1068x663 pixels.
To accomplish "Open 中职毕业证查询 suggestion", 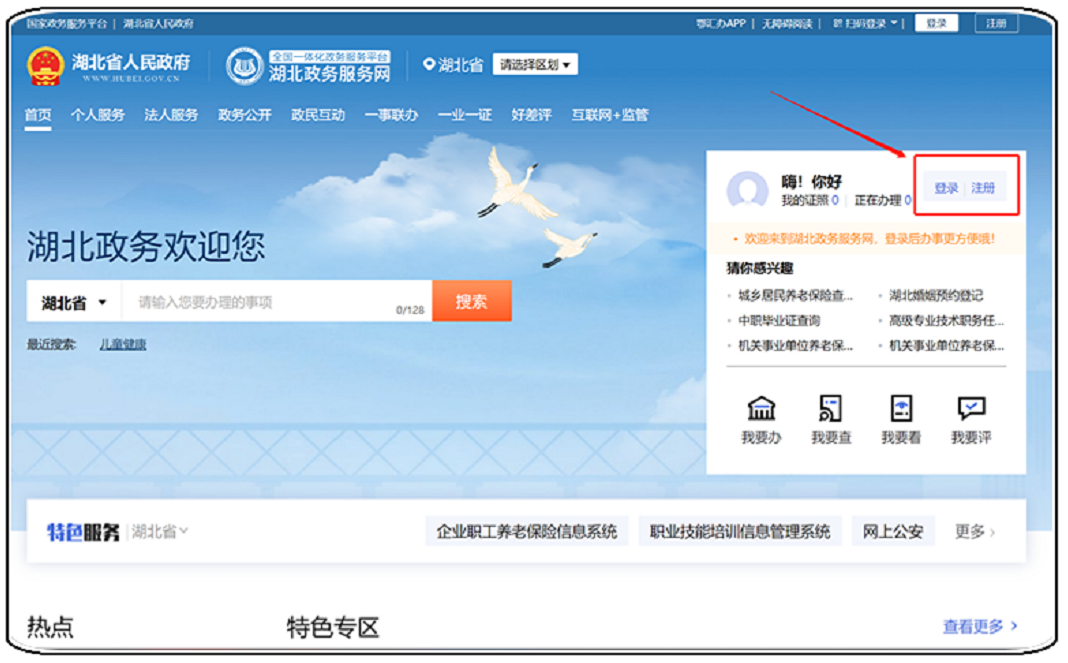I will coord(779,320).
